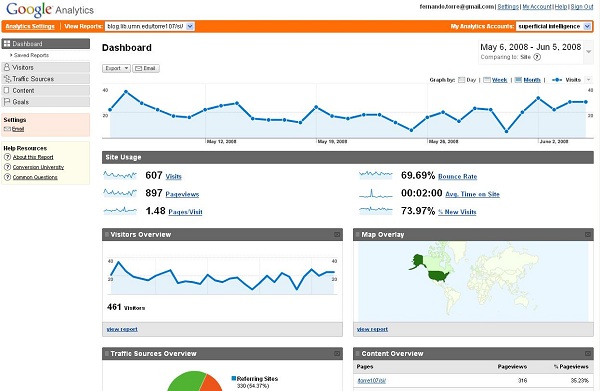Screen dimensions: 600x391
Task: Click the Referring Sites blue legend swatch
Action: click(x=233, y=379)
